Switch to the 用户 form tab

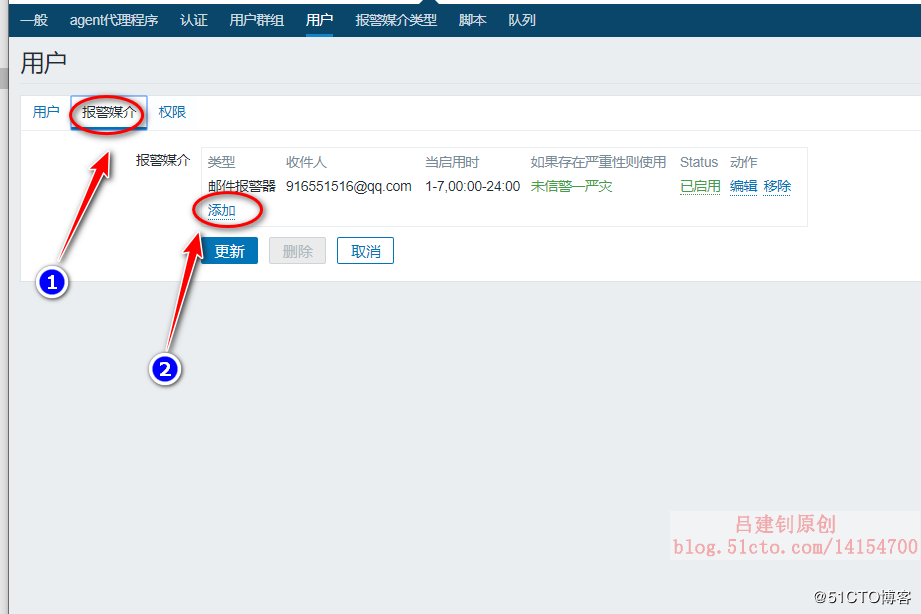click(x=46, y=112)
